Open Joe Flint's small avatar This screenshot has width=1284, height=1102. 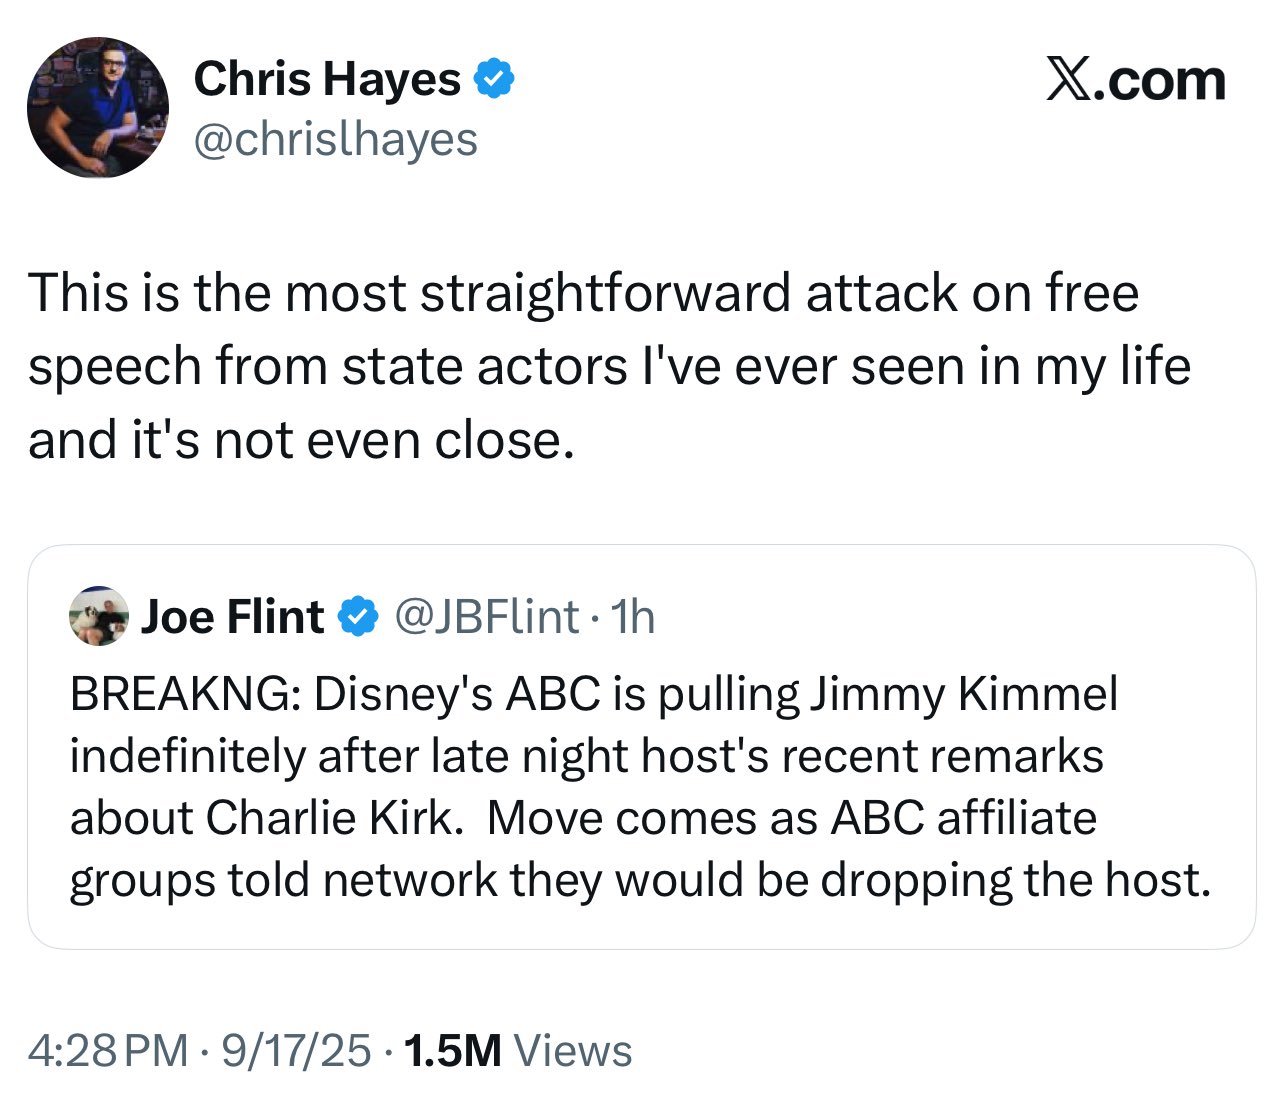[99, 616]
